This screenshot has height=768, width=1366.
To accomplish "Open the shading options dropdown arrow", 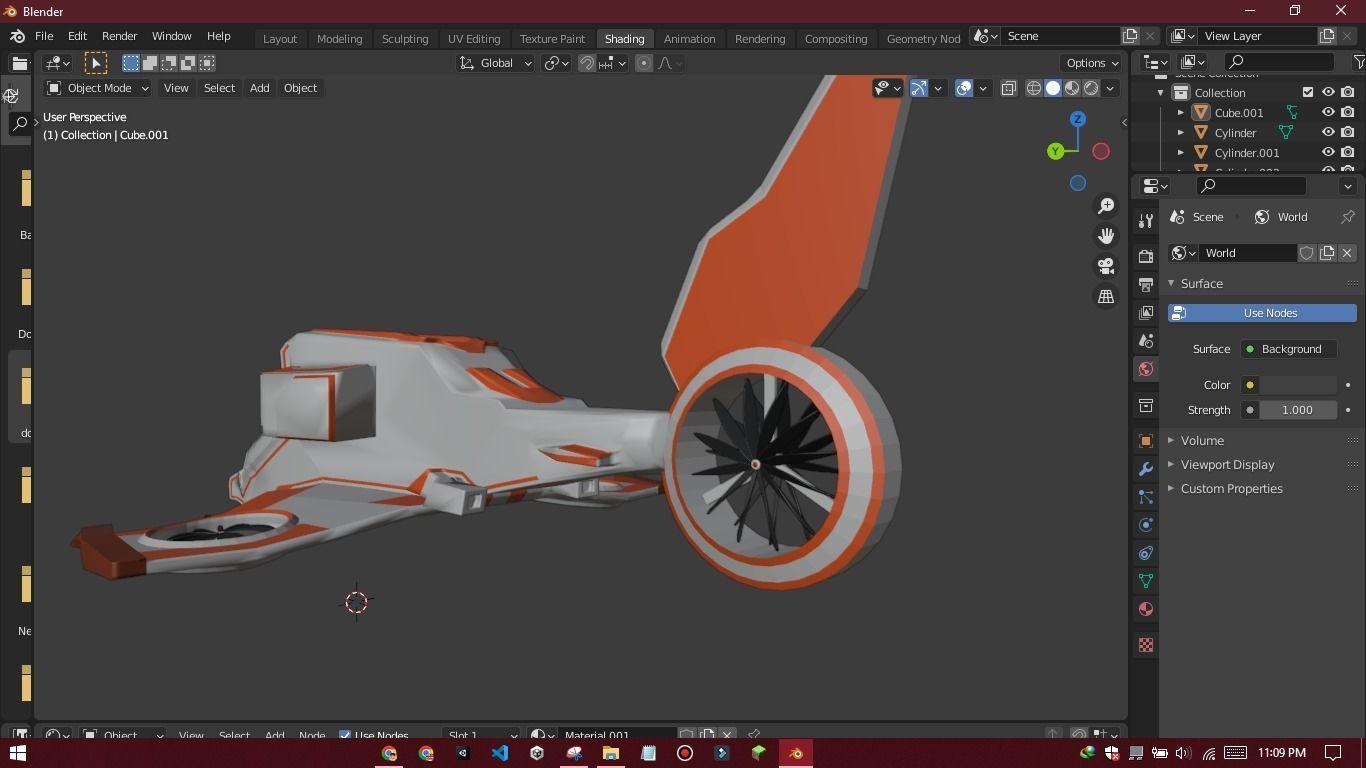I will pos(1110,88).
